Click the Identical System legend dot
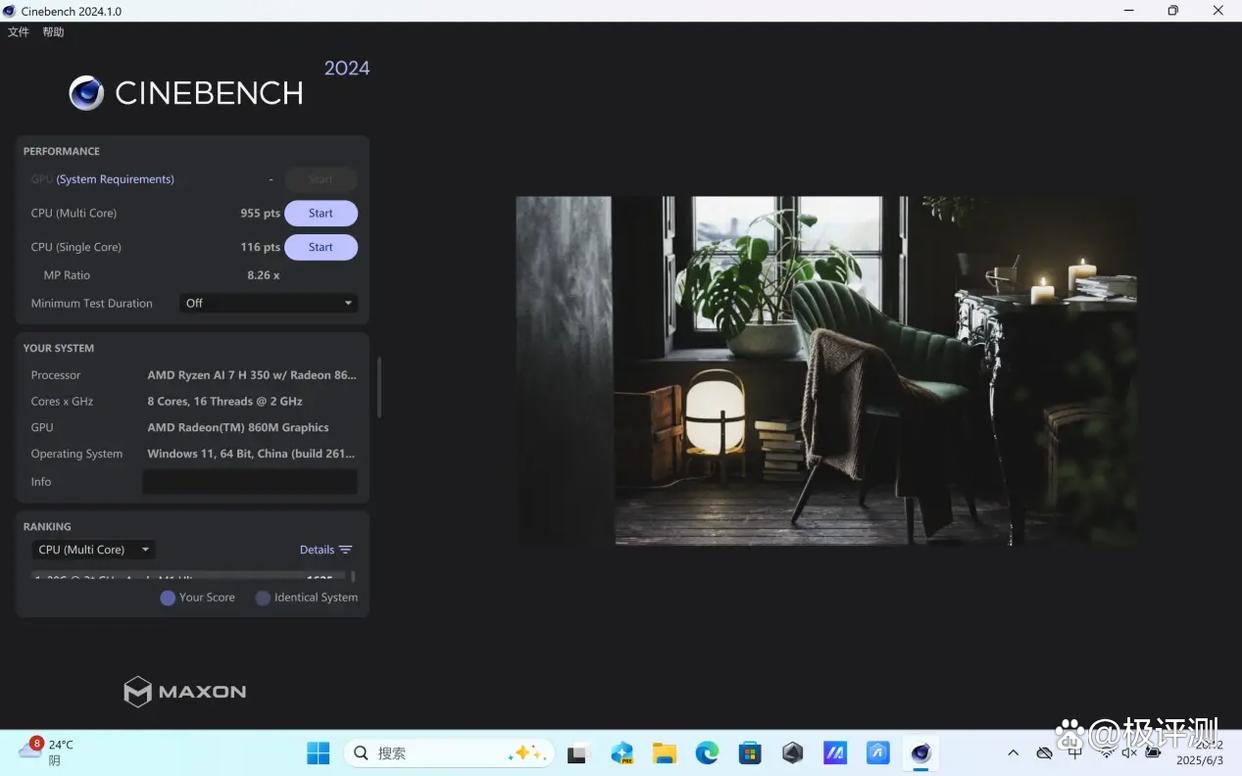Image resolution: width=1242 pixels, height=776 pixels. 263,598
